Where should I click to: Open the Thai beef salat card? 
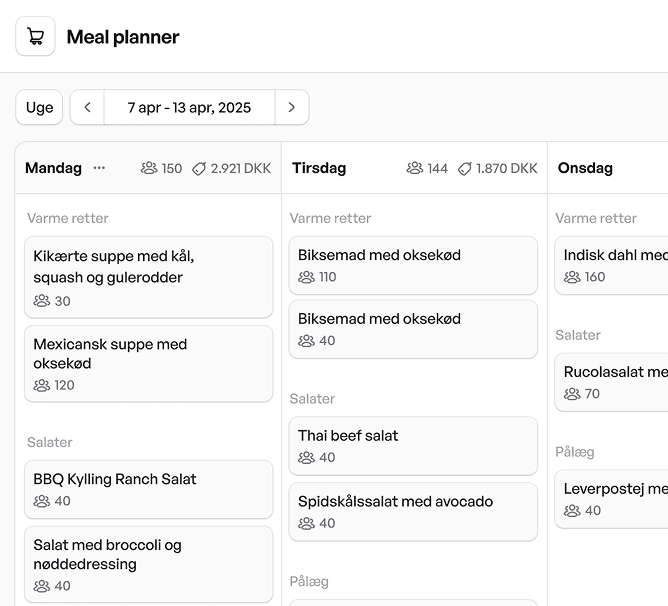(413, 446)
